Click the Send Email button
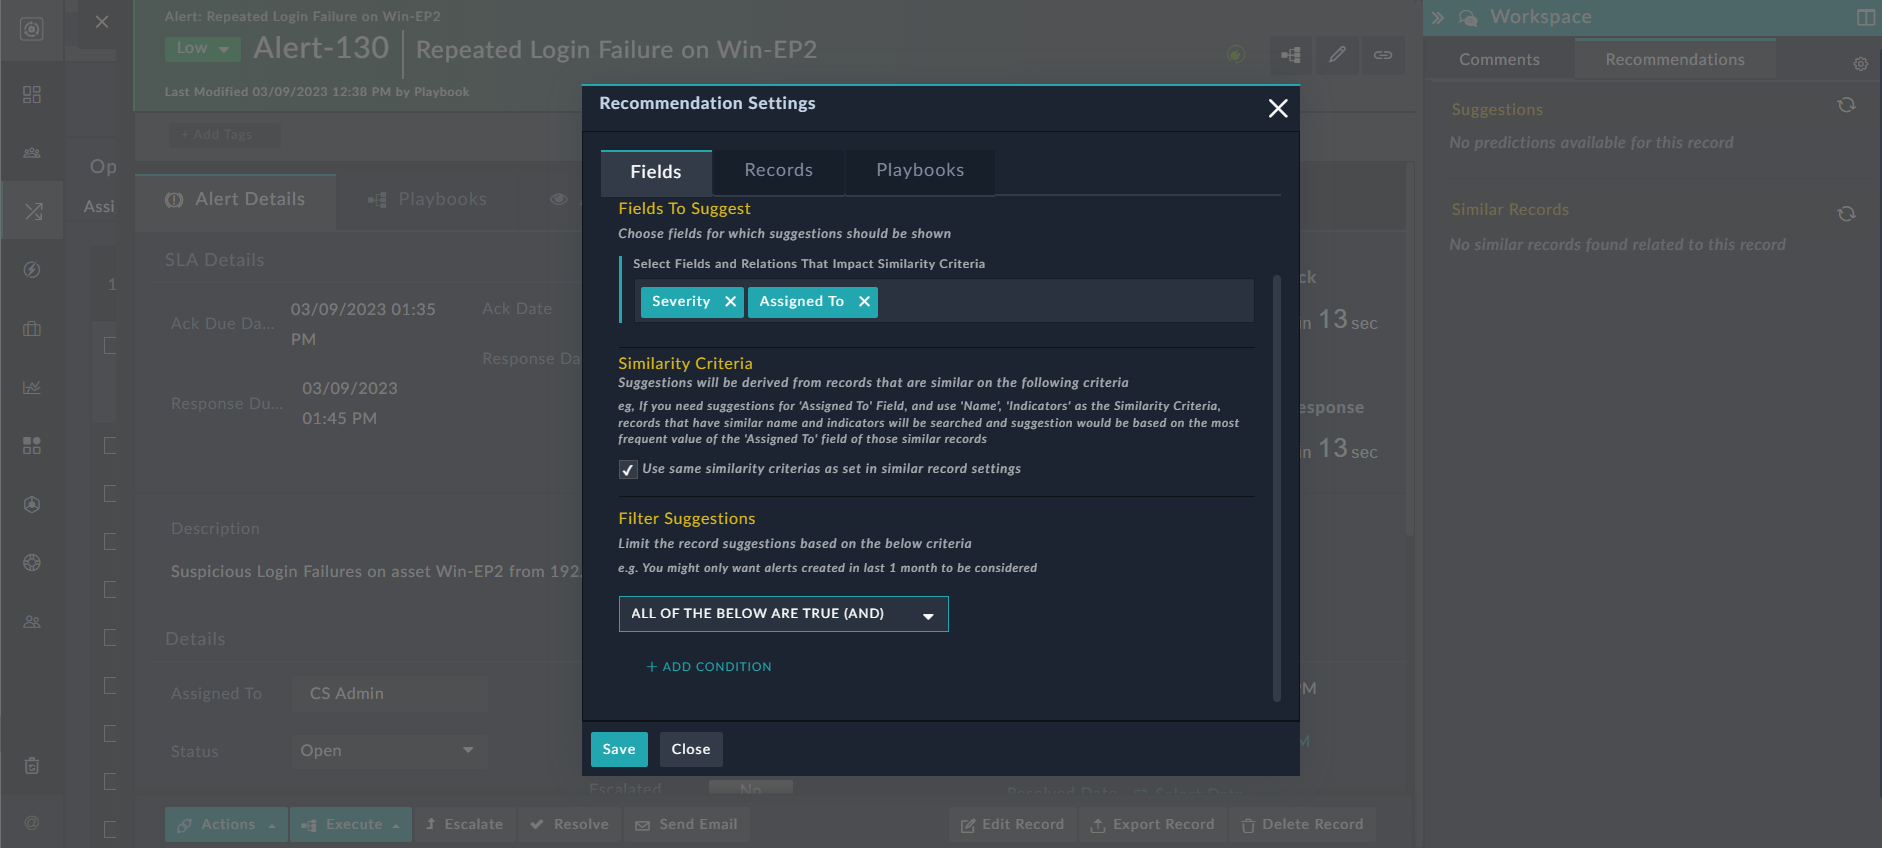Viewport: 1882px width, 848px height. (687, 825)
